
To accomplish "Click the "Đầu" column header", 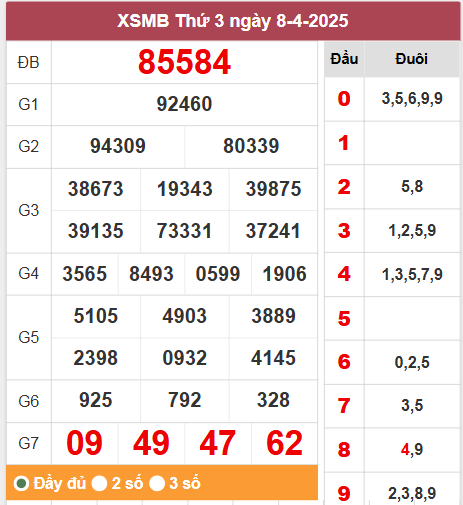I will [x=344, y=59].
